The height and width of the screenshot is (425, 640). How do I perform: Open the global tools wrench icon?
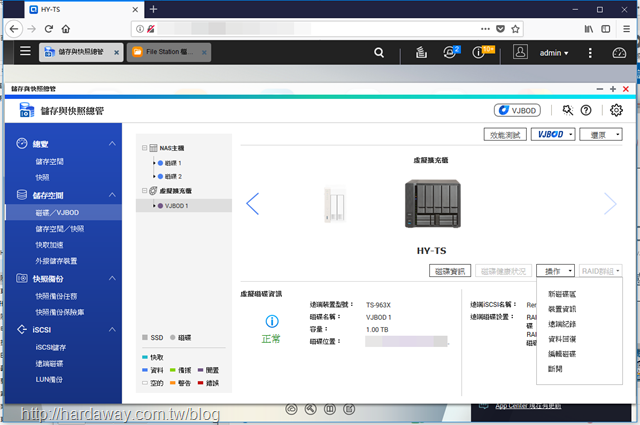point(567,110)
